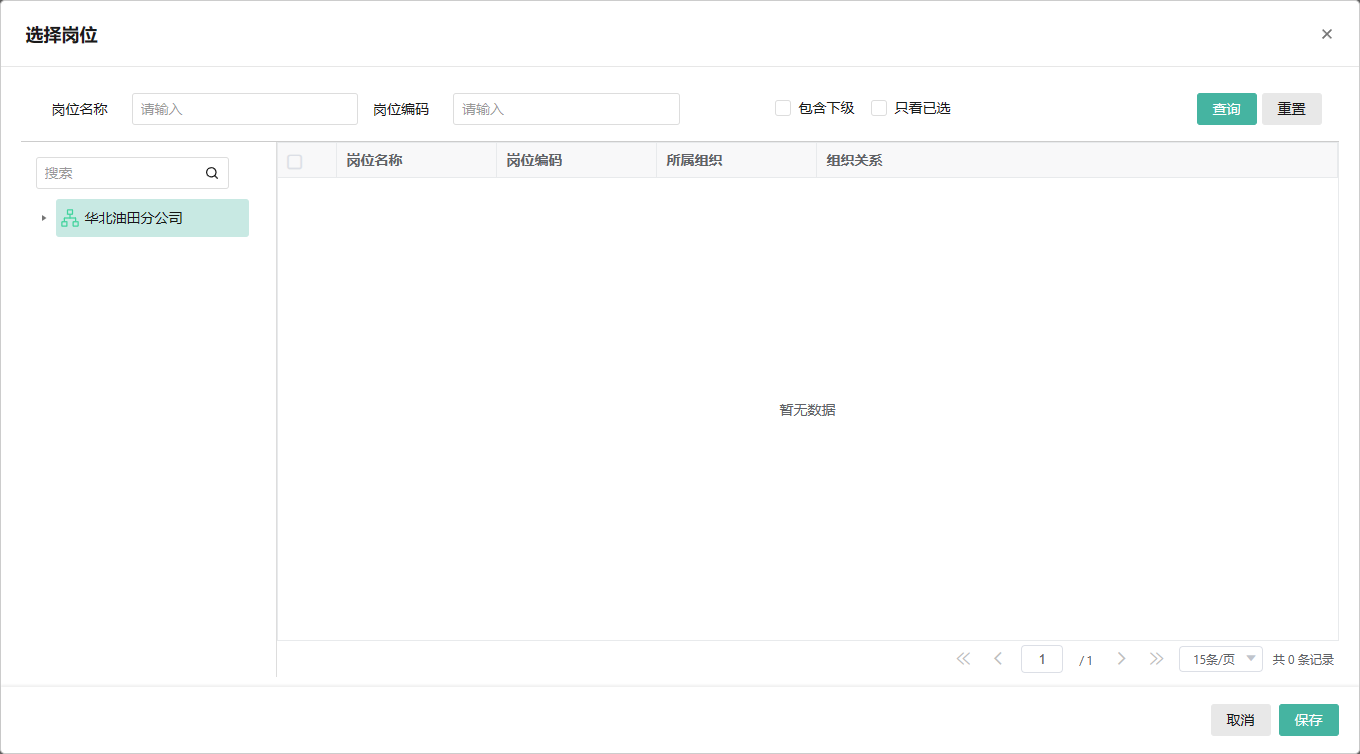The width and height of the screenshot is (1360, 754).
Task: Open the 15条/页 page size dropdown
Action: click(1221, 659)
